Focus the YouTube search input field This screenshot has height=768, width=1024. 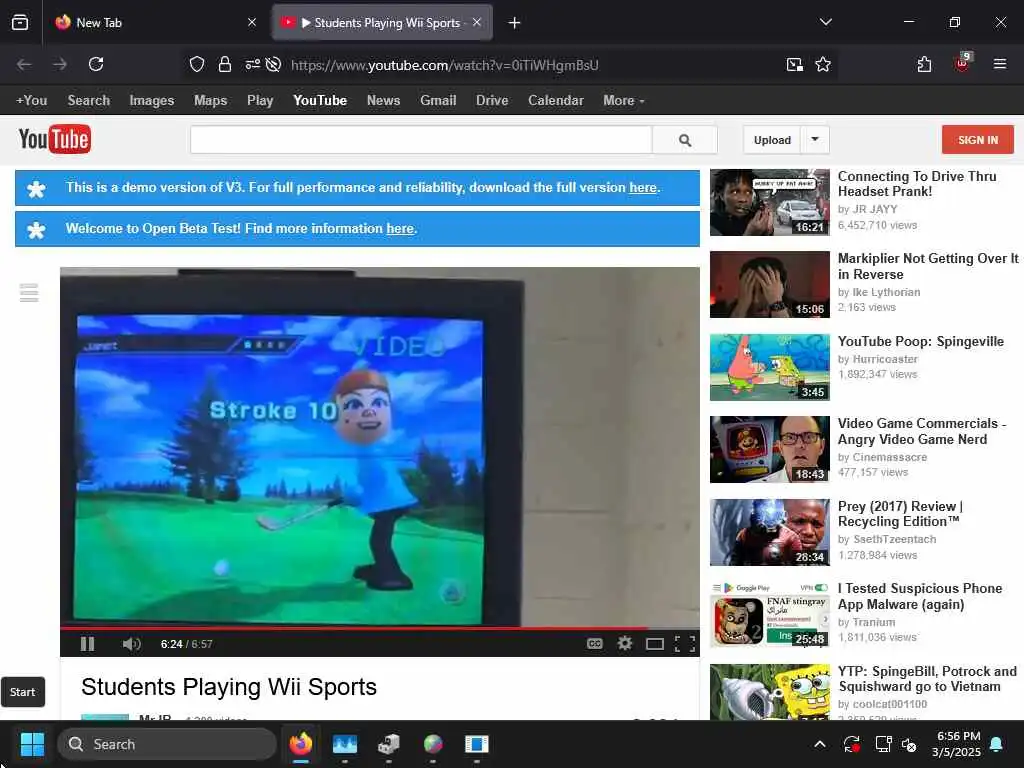pos(421,140)
